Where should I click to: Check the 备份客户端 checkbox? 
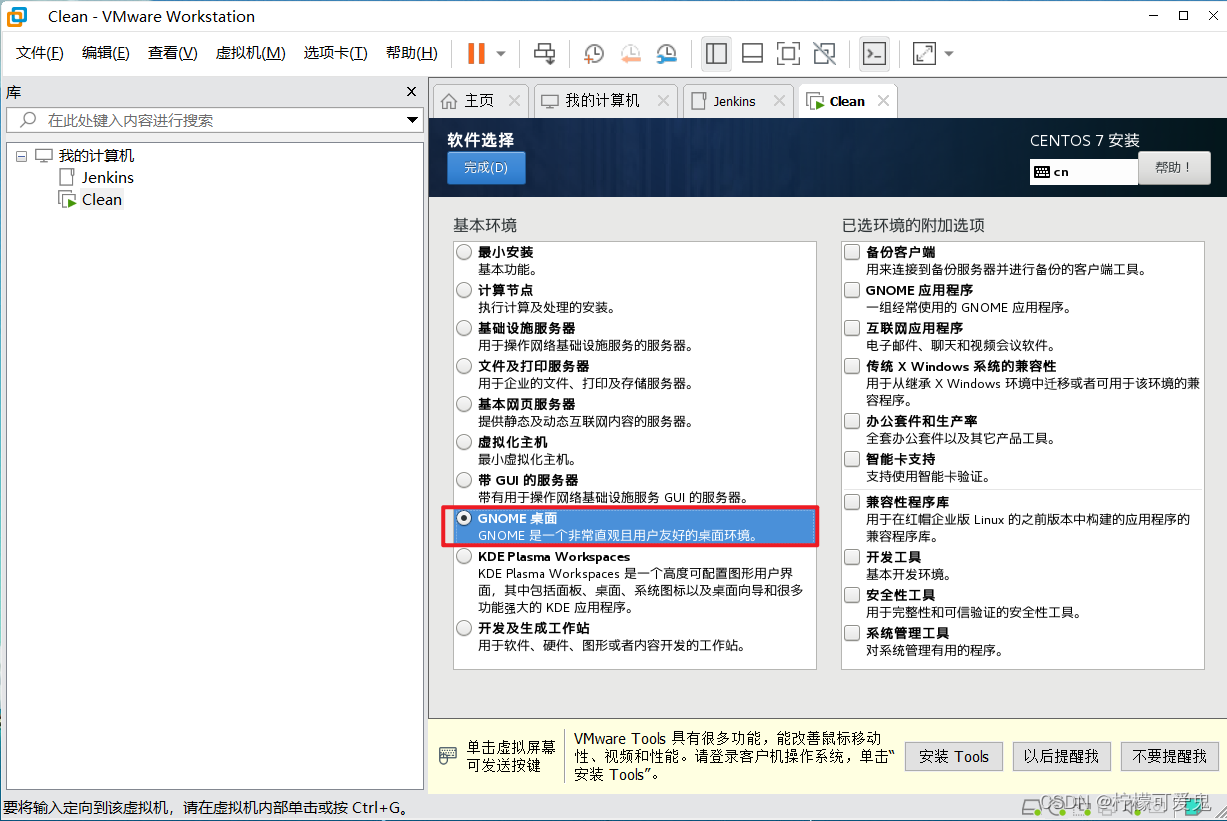coord(852,252)
